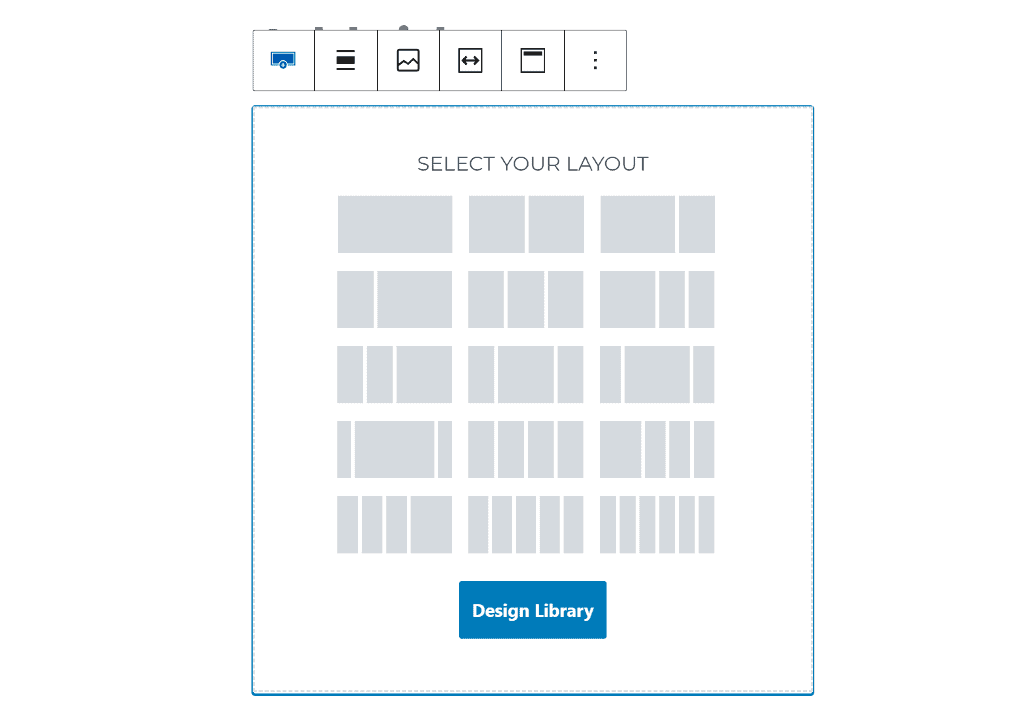This screenshot has width=1024, height=712.
Task: Open the three-dot block options menu
Action: point(595,61)
